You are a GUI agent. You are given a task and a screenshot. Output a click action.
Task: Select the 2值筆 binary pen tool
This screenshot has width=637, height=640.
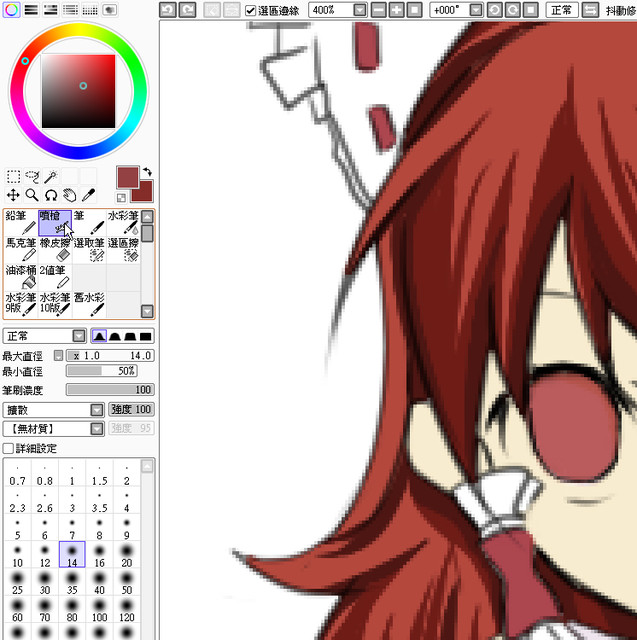pyautogui.click(x=55, y=277)
